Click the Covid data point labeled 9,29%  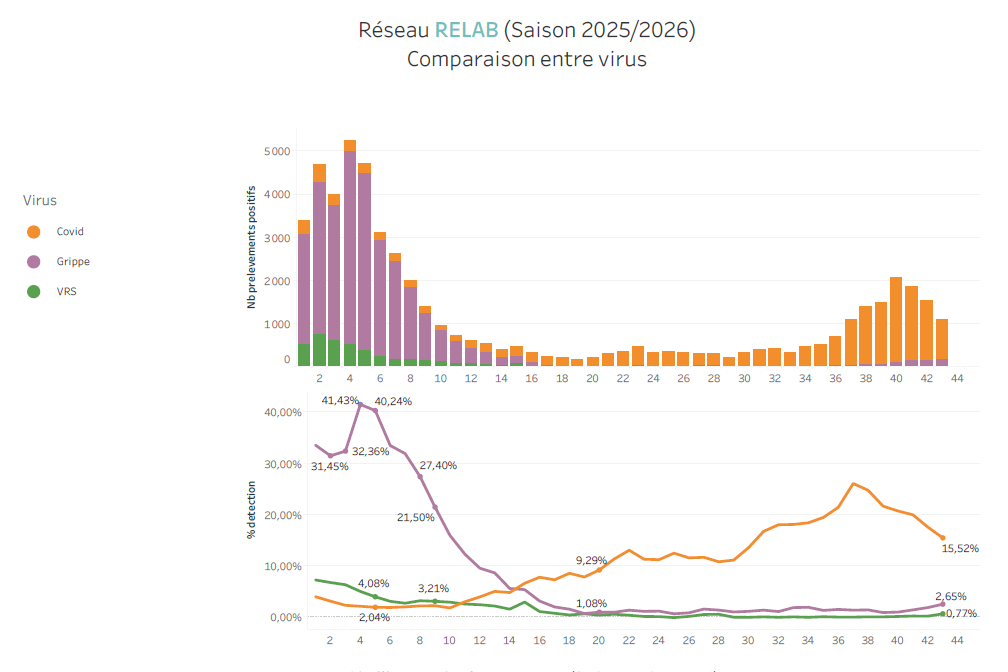click(x=600, y=569)
